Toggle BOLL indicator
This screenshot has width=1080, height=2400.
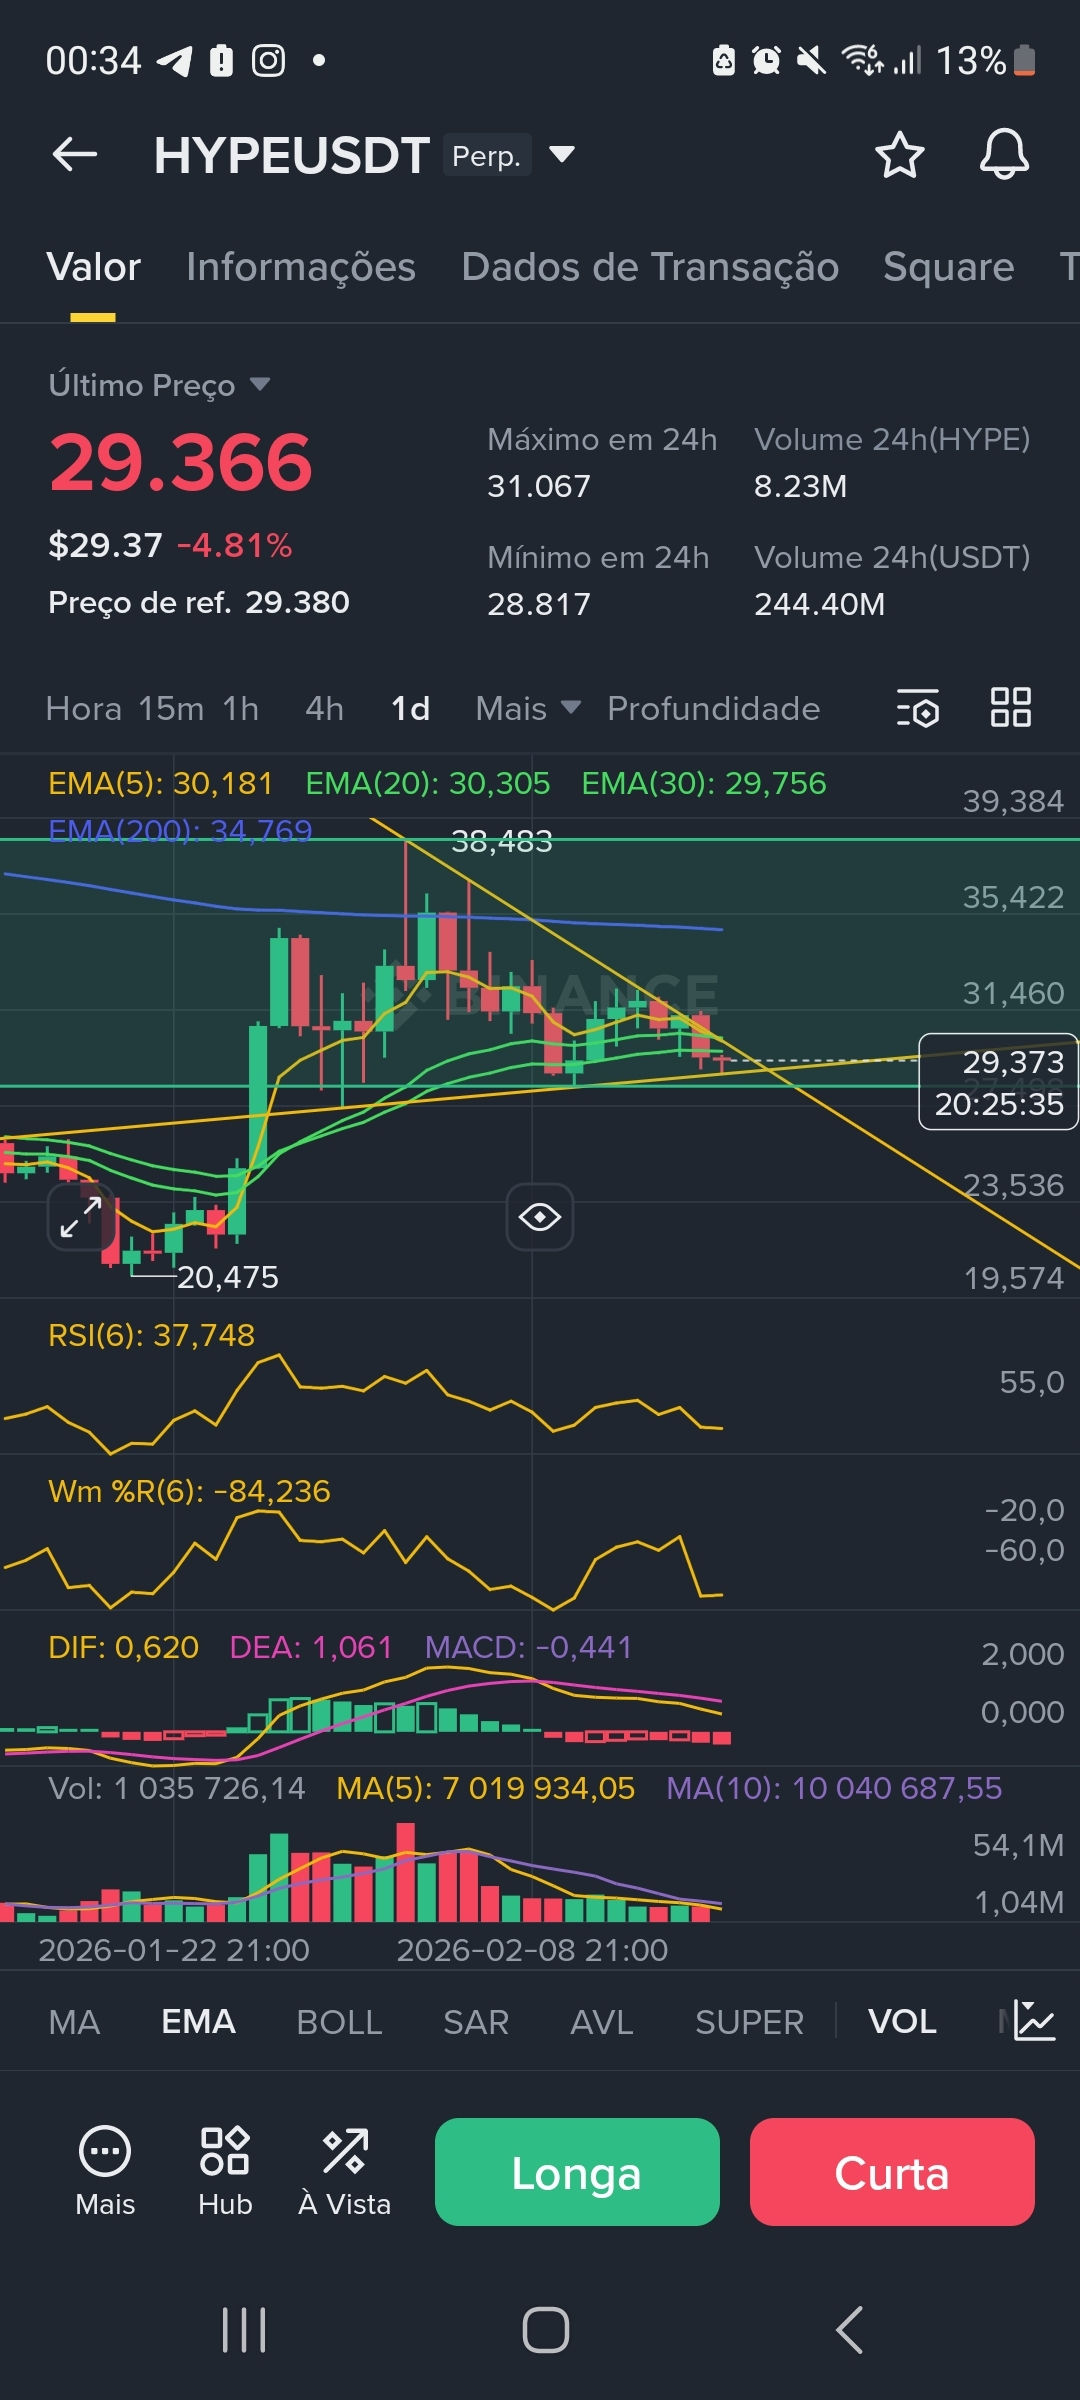point(339,2022)
